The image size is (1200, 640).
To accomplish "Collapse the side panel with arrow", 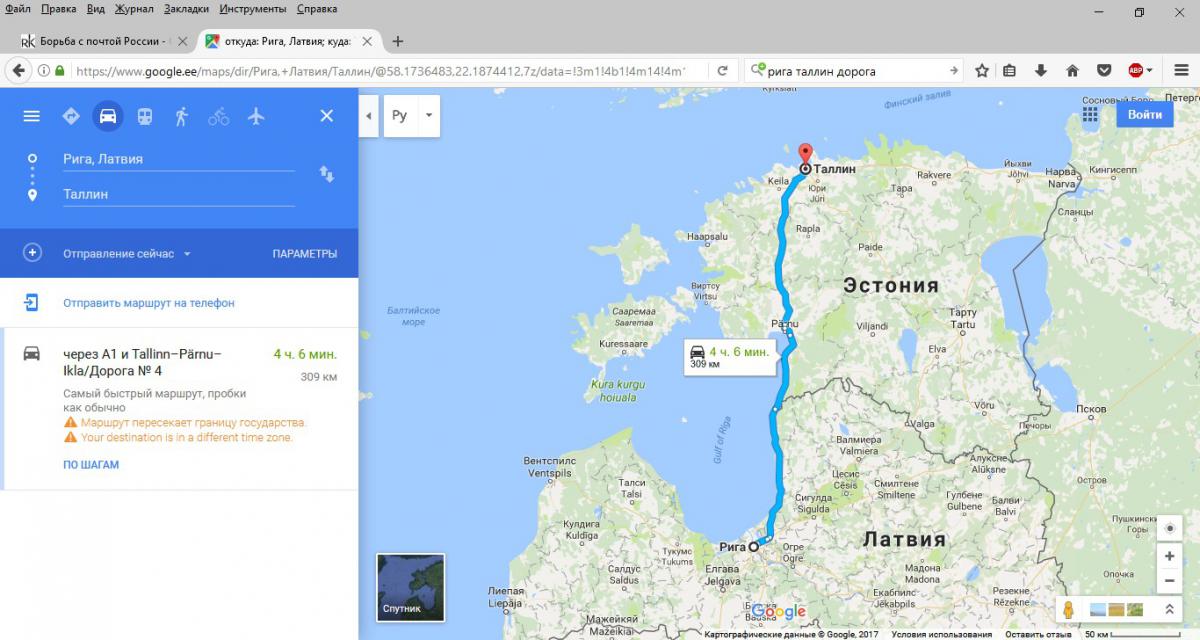I will click(x=369, y=116).
